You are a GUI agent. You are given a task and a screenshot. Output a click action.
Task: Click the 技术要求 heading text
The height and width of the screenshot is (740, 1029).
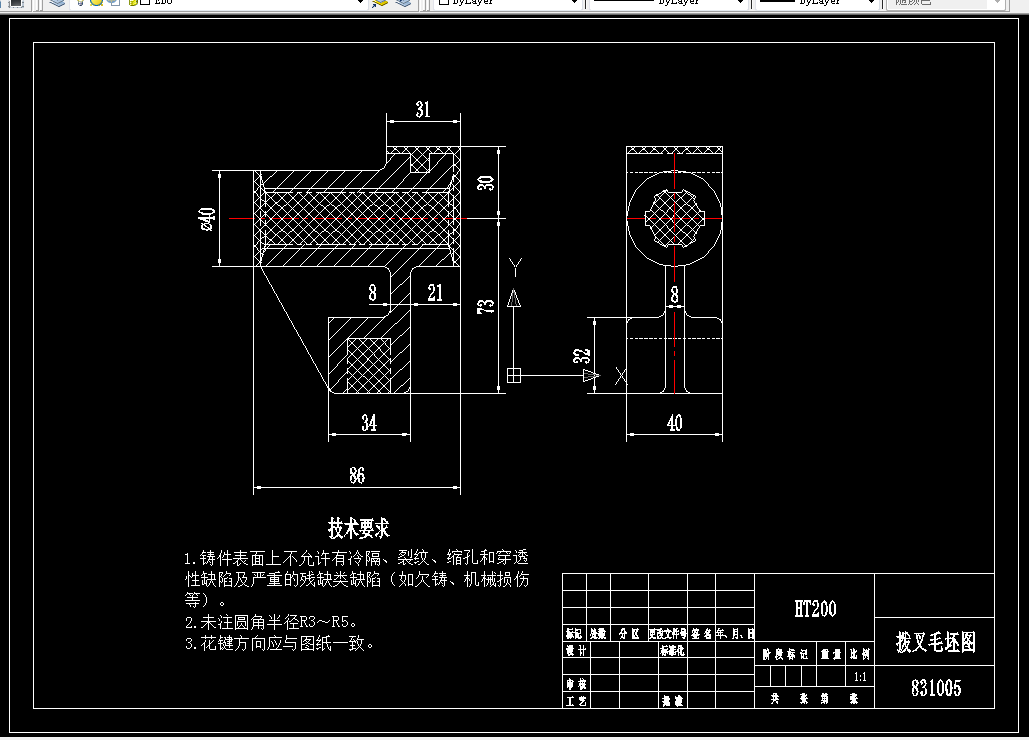358,528
